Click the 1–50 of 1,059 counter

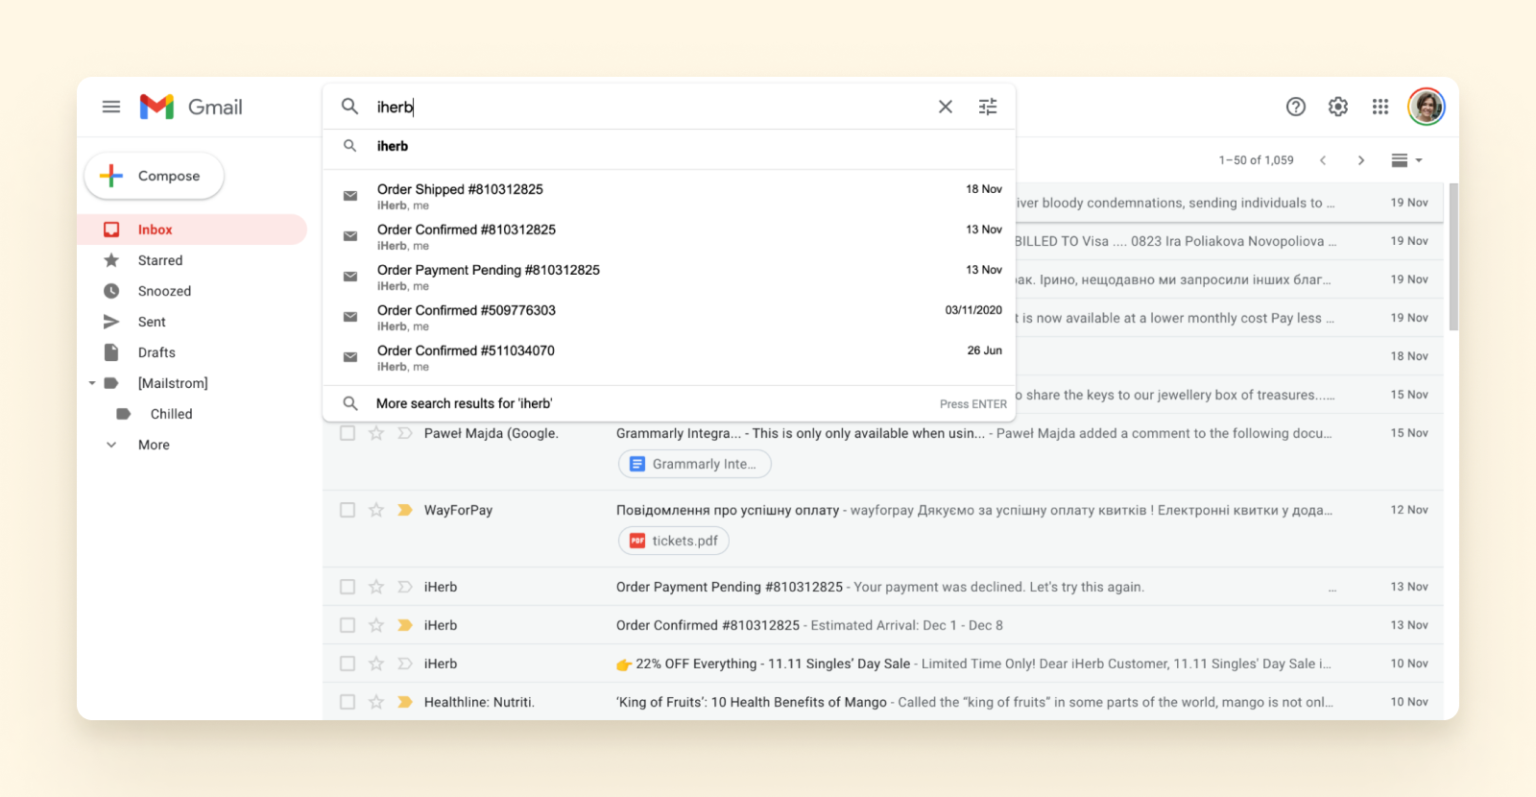click(x=1256, y=160)
